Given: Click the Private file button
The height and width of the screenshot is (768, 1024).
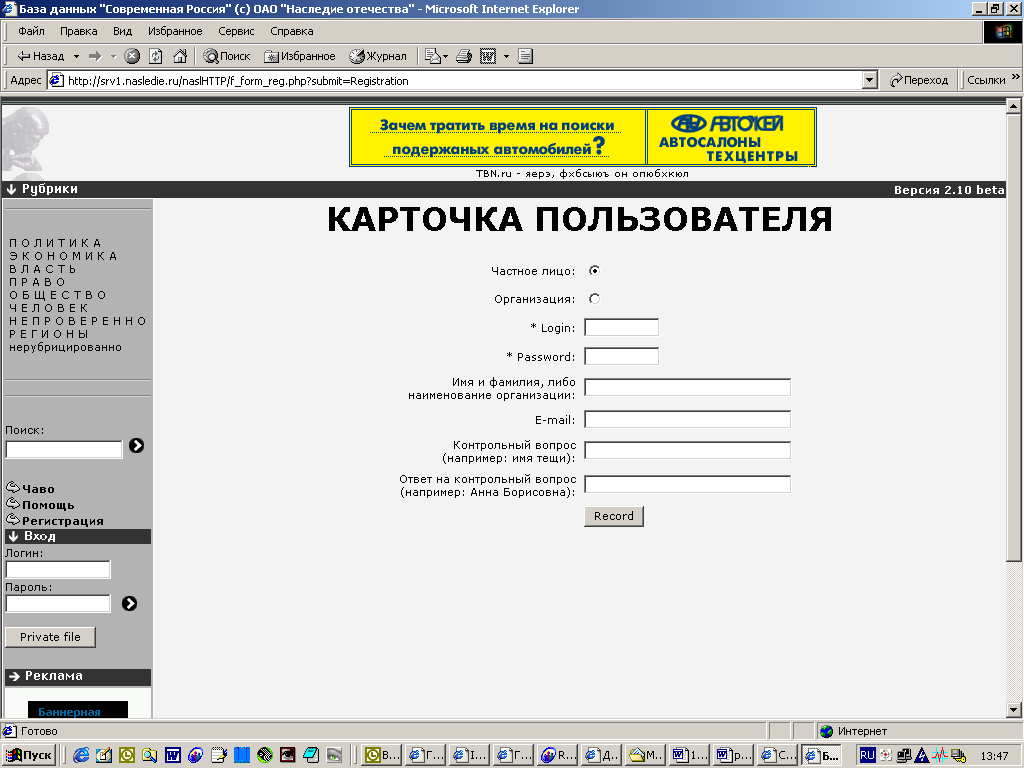Looking at the screenshot, I should [x=50, y=637].
